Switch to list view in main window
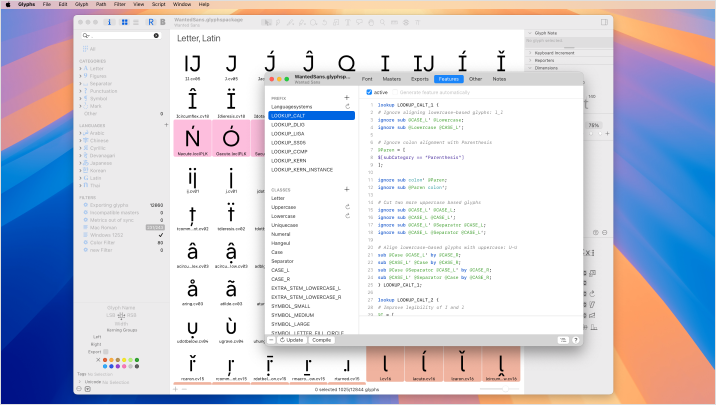The image size is (716, 405). [x=136, y=22]
